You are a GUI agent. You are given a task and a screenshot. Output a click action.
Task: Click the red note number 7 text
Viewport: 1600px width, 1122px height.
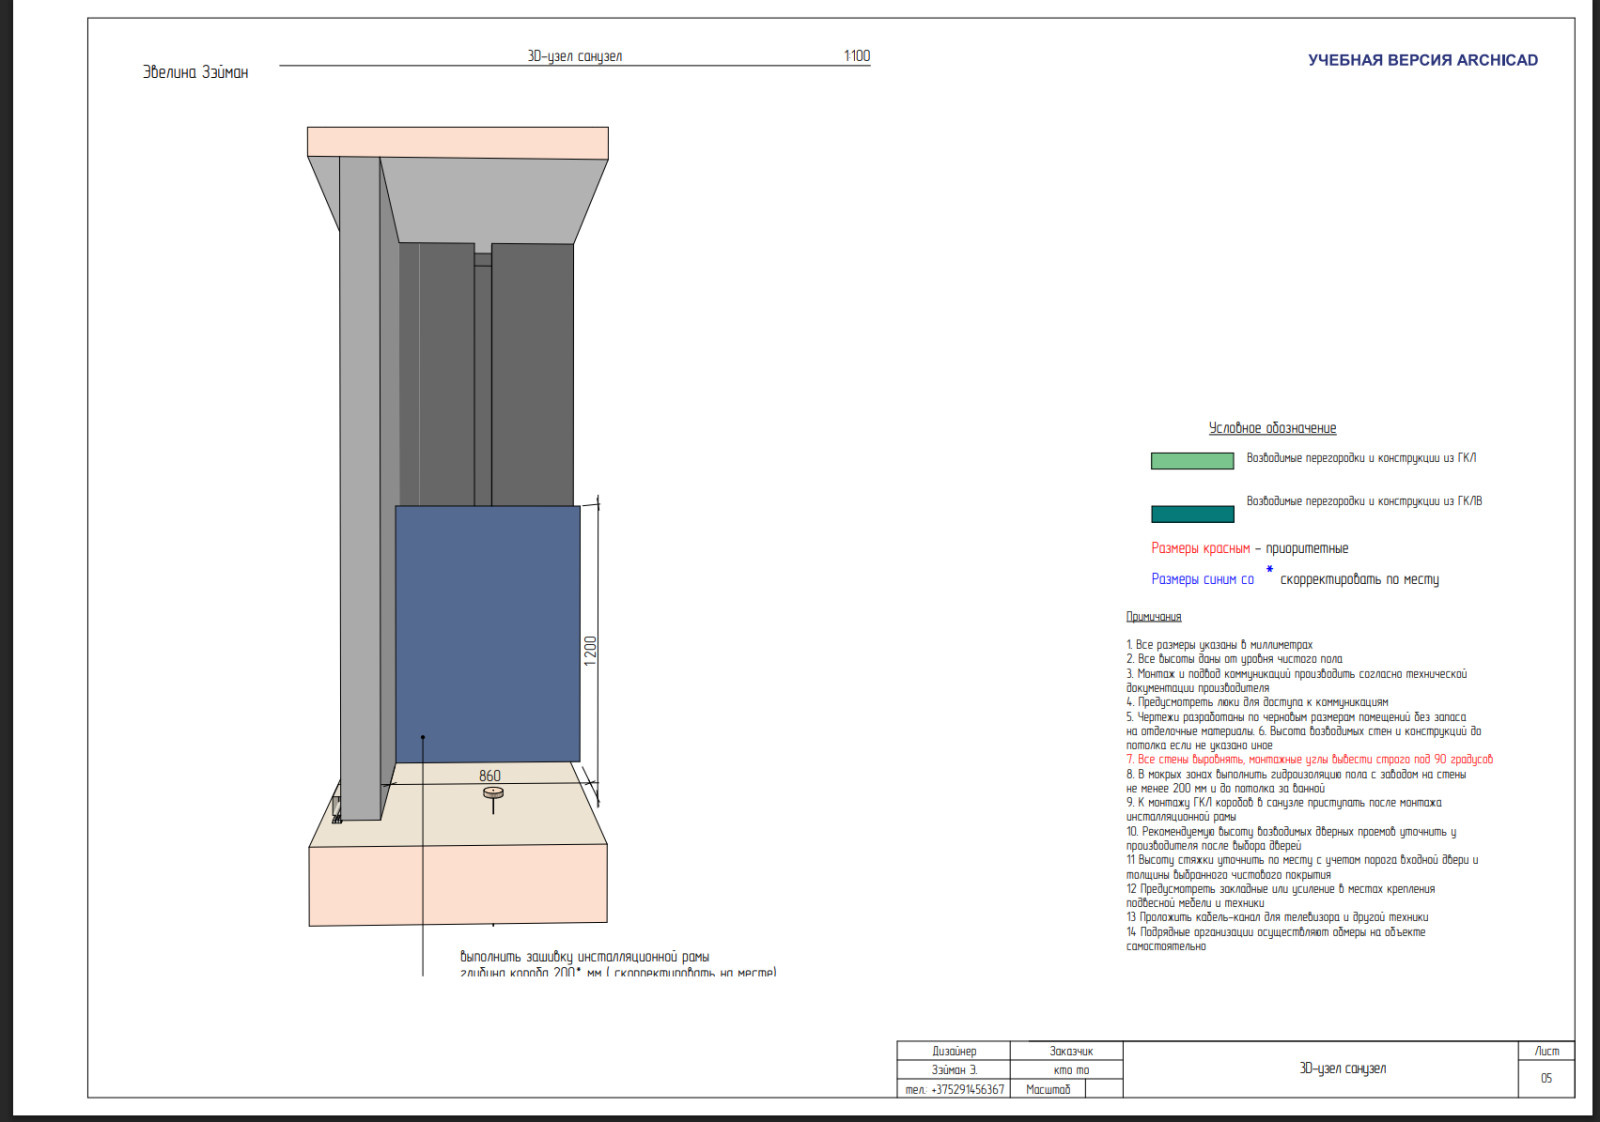click(1308, 759)
